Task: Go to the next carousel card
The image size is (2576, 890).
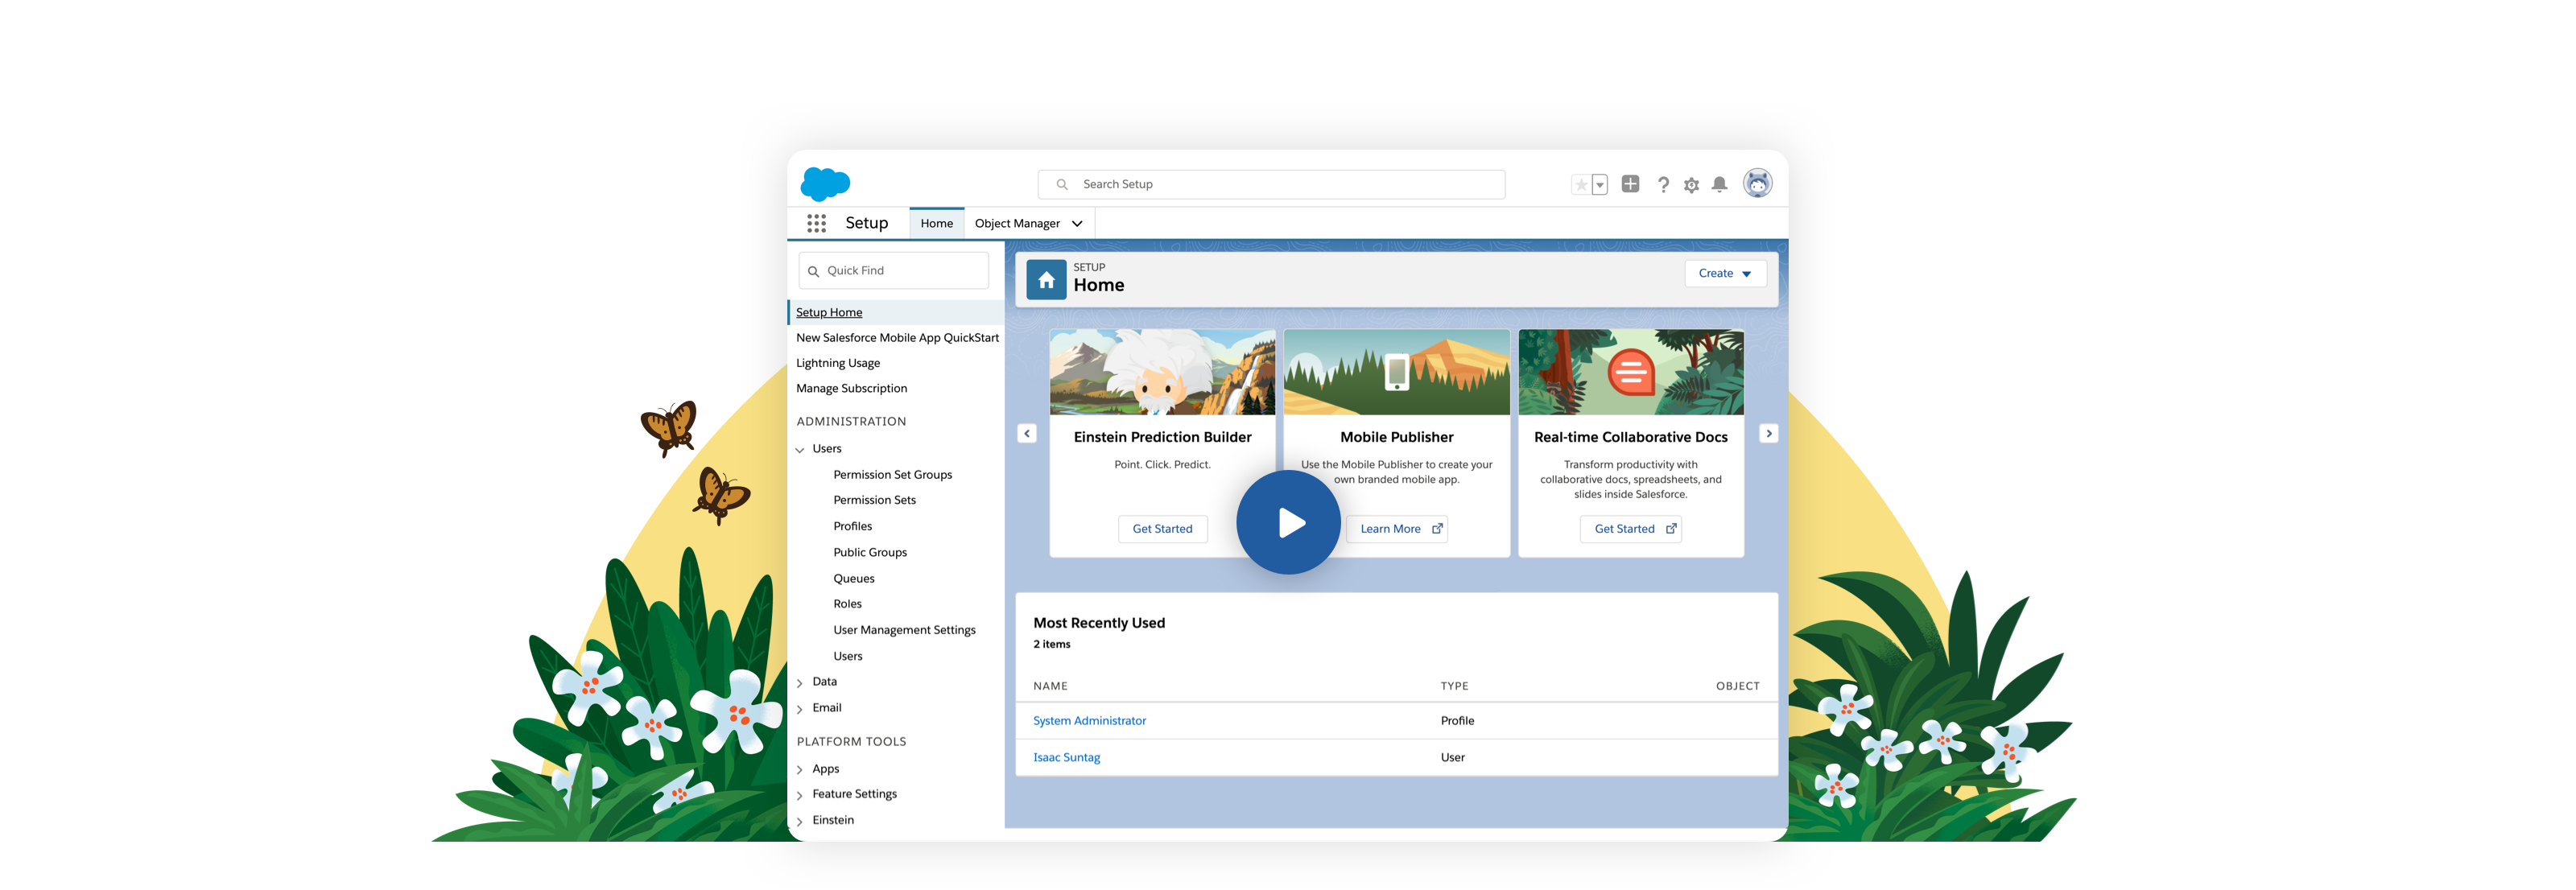Action: tap(1768, 434)
